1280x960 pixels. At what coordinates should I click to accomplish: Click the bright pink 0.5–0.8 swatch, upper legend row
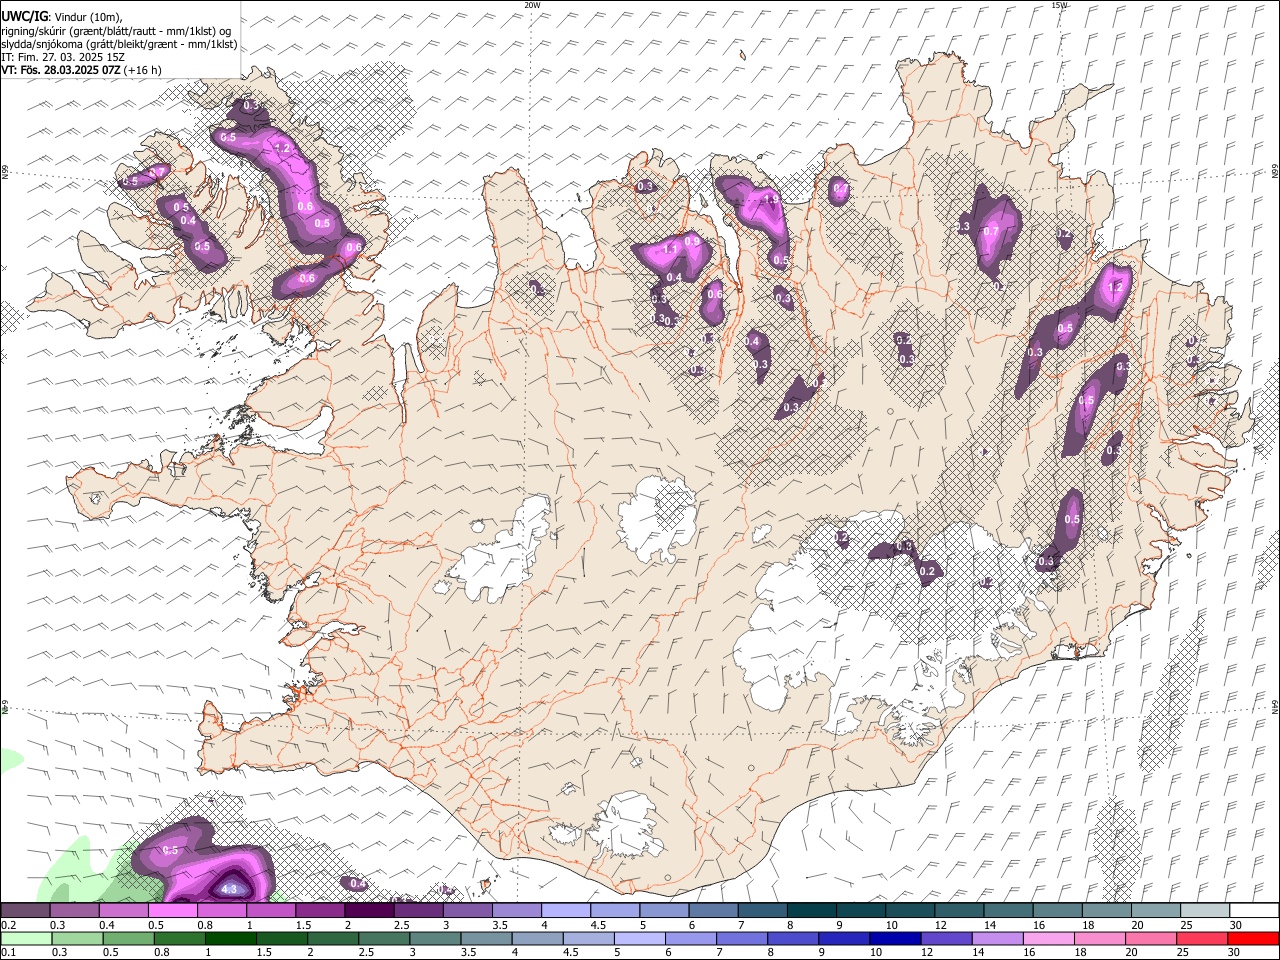tap(172, 911)
